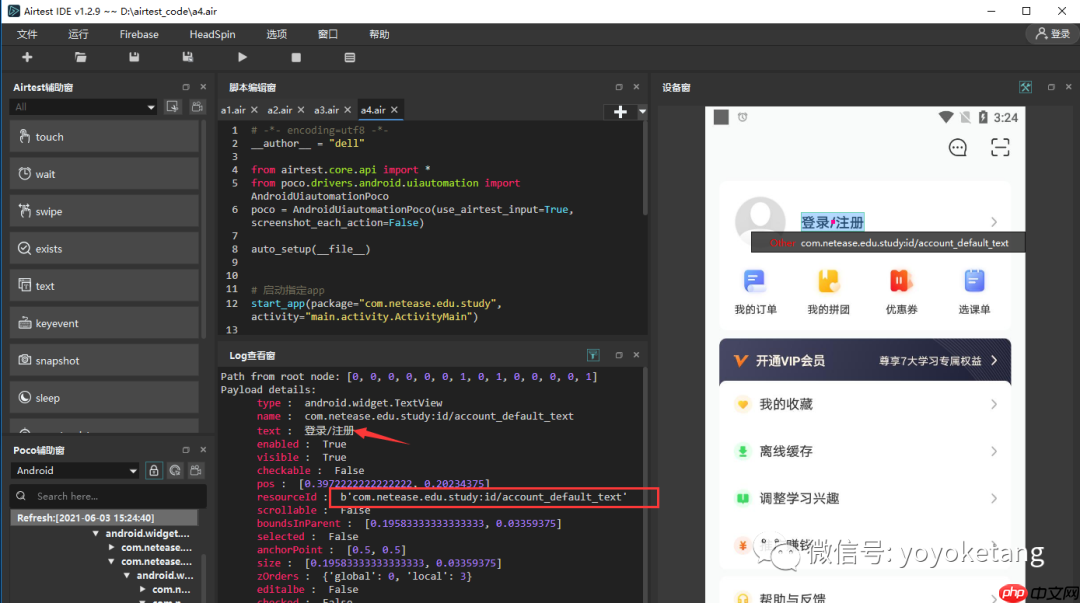
Task: Refresh the Poco UI hierarchy
Action: pyautogui.click(x=174, y=470)
